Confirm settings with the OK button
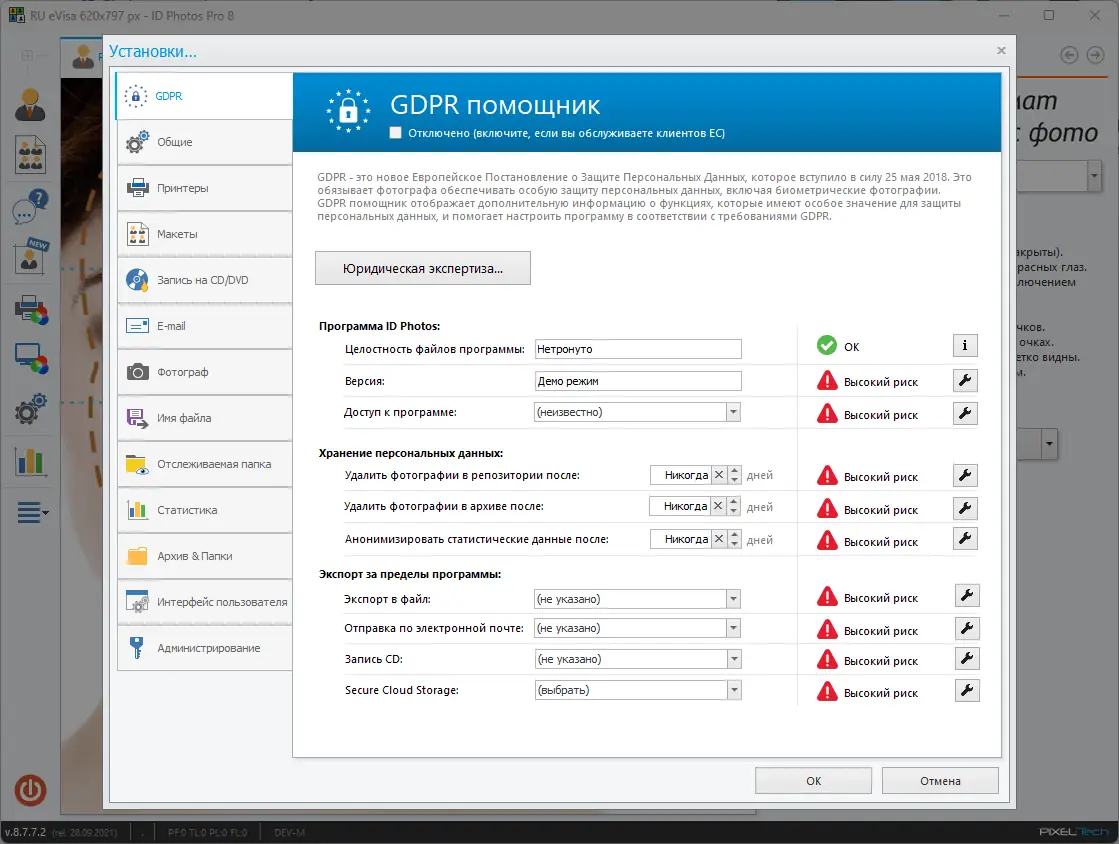The height and width of the screenshot is (844, 1119). coord(814,781)
